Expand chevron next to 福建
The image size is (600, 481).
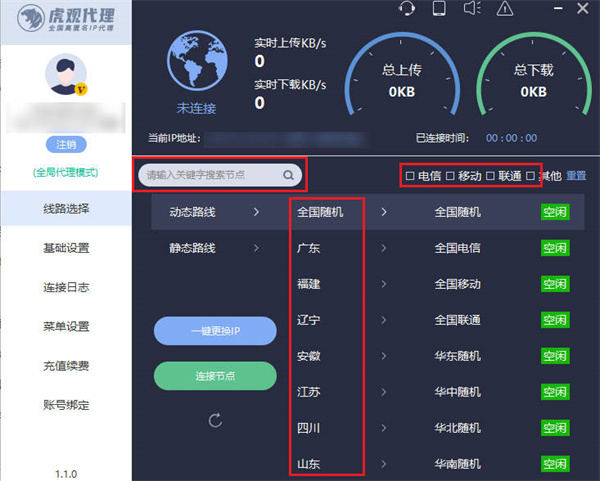384,284
